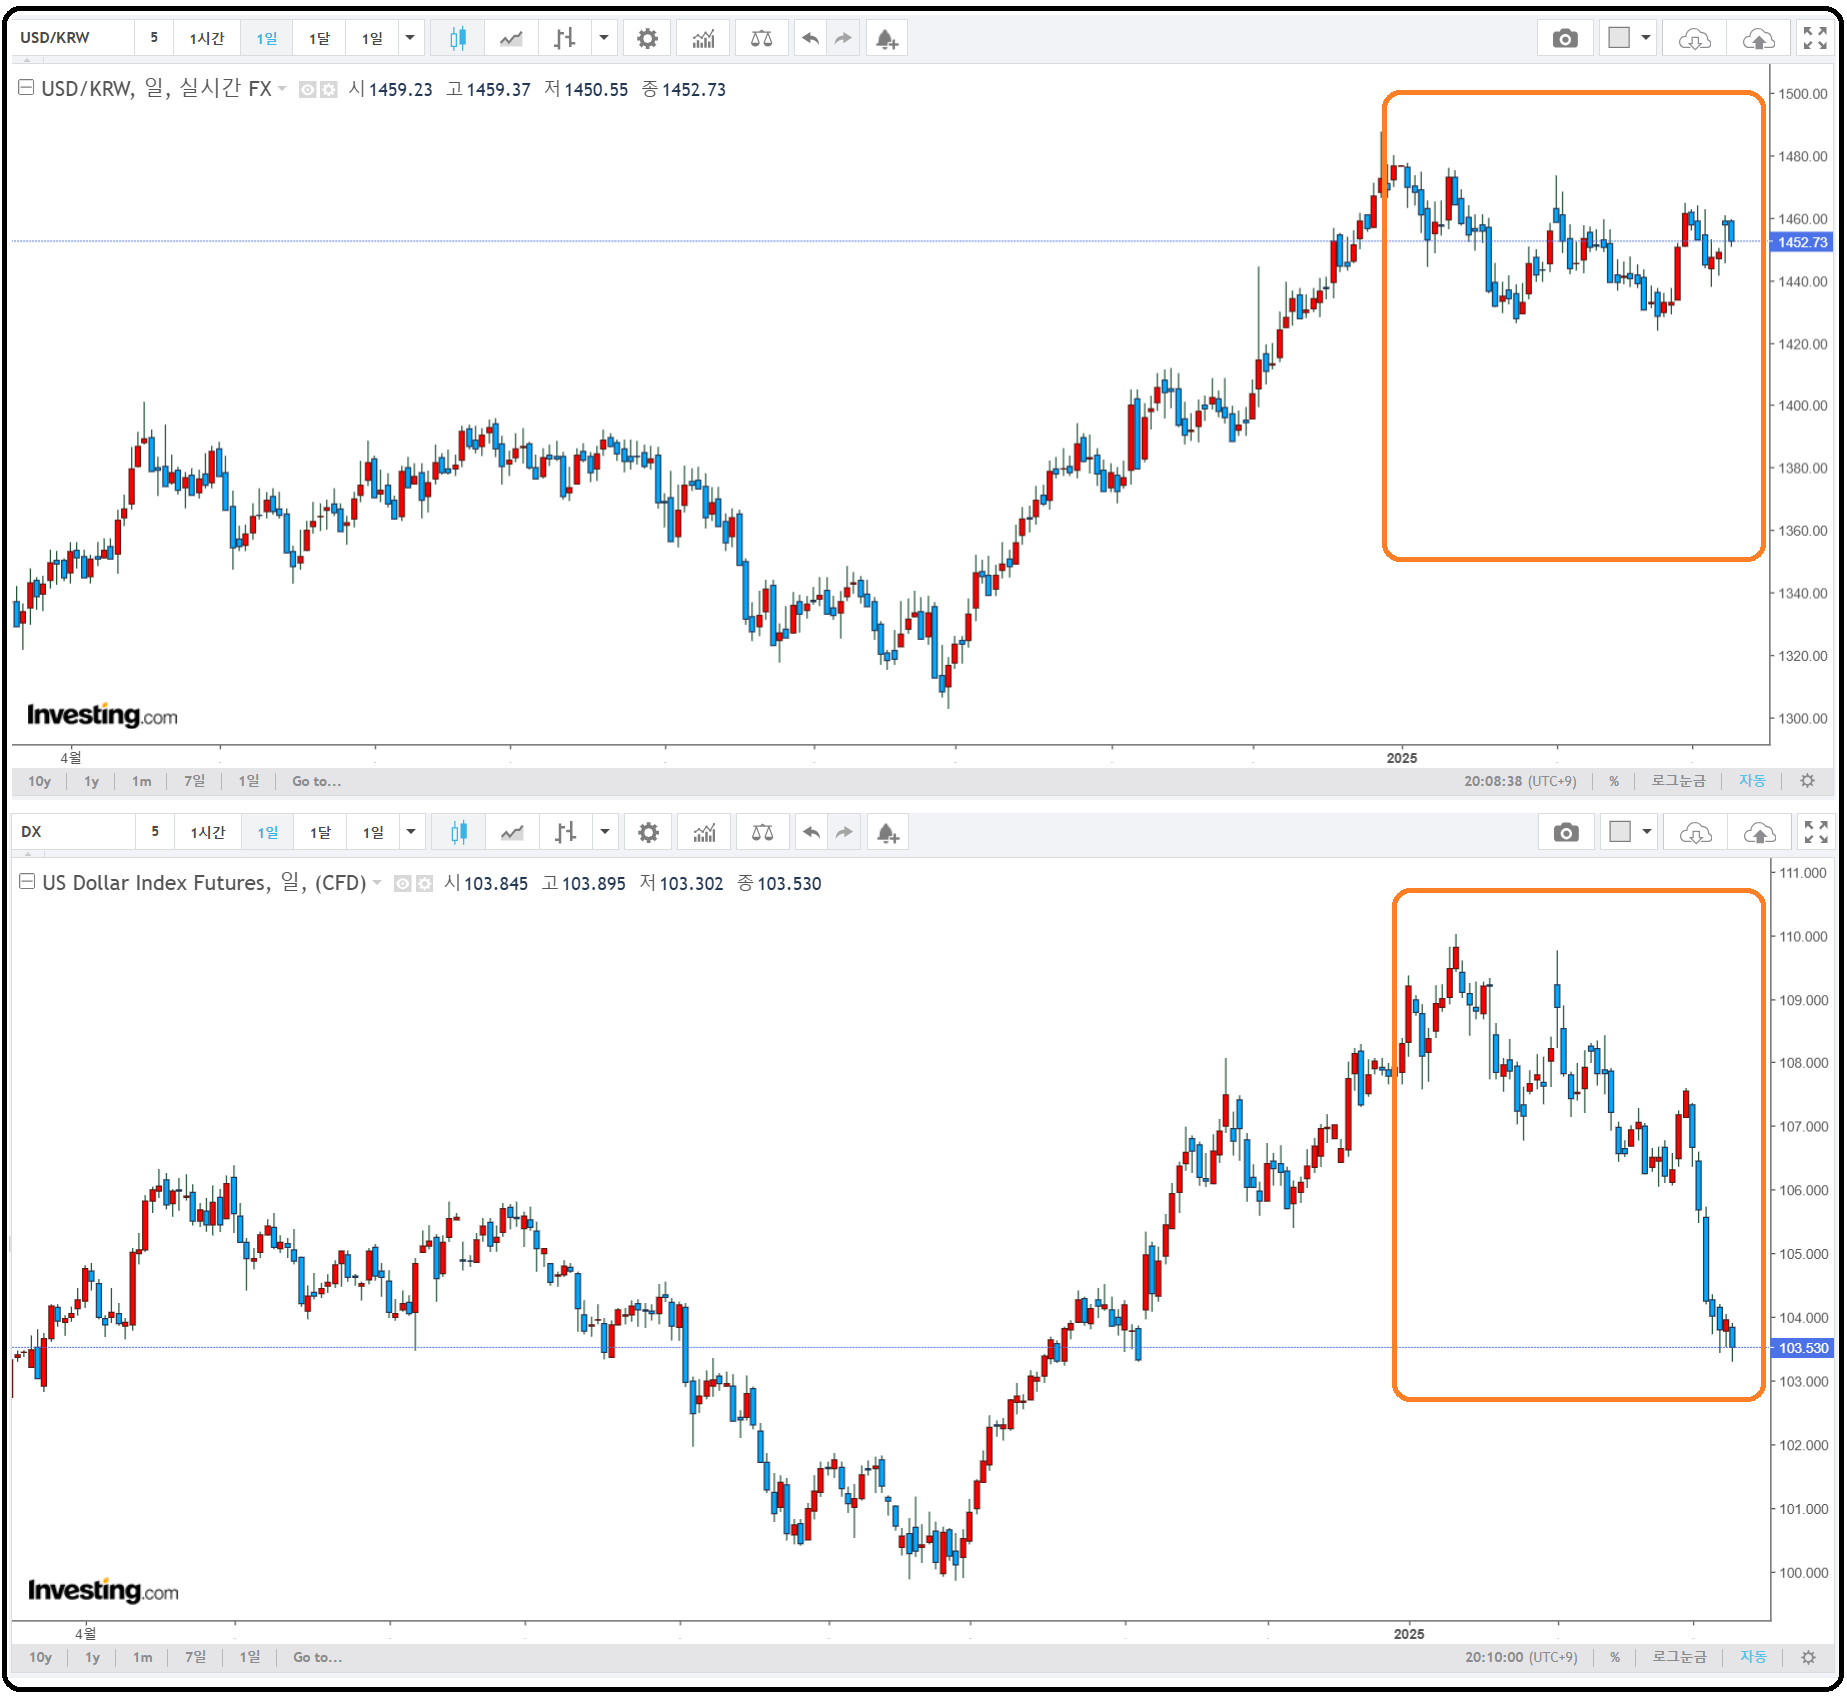Open indicators panel on DX chart
1847x1699 pixels.
(705, 832)
